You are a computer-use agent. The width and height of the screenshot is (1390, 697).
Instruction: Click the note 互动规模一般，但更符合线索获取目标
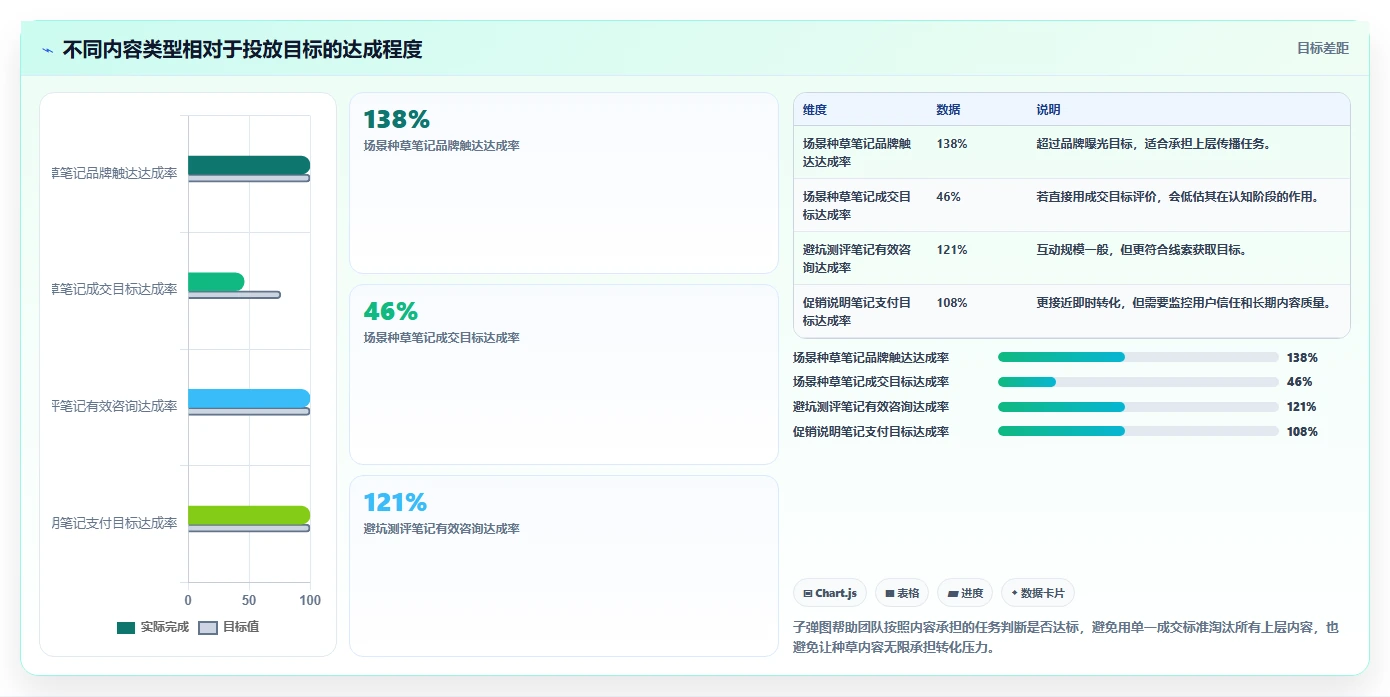1141,250
